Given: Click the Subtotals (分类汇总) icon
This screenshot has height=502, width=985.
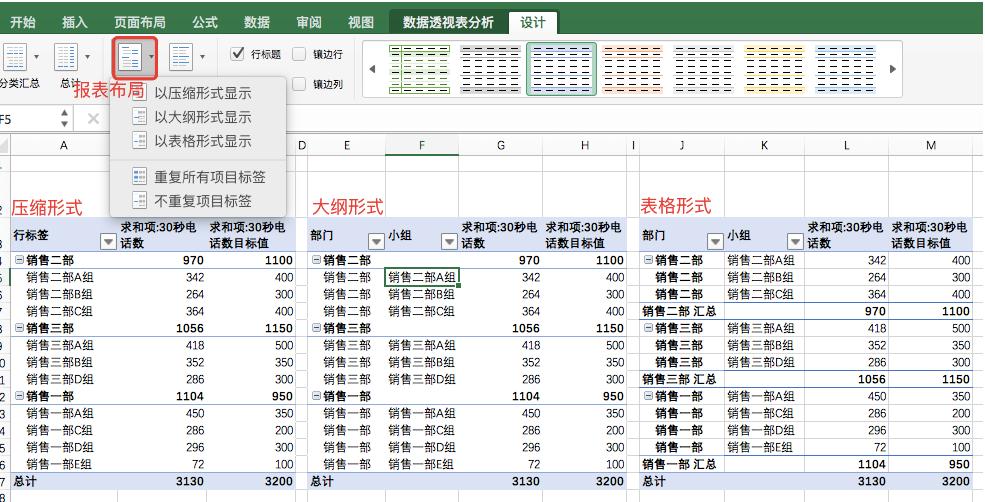Looking at the screenshot, I should point(14,58).
